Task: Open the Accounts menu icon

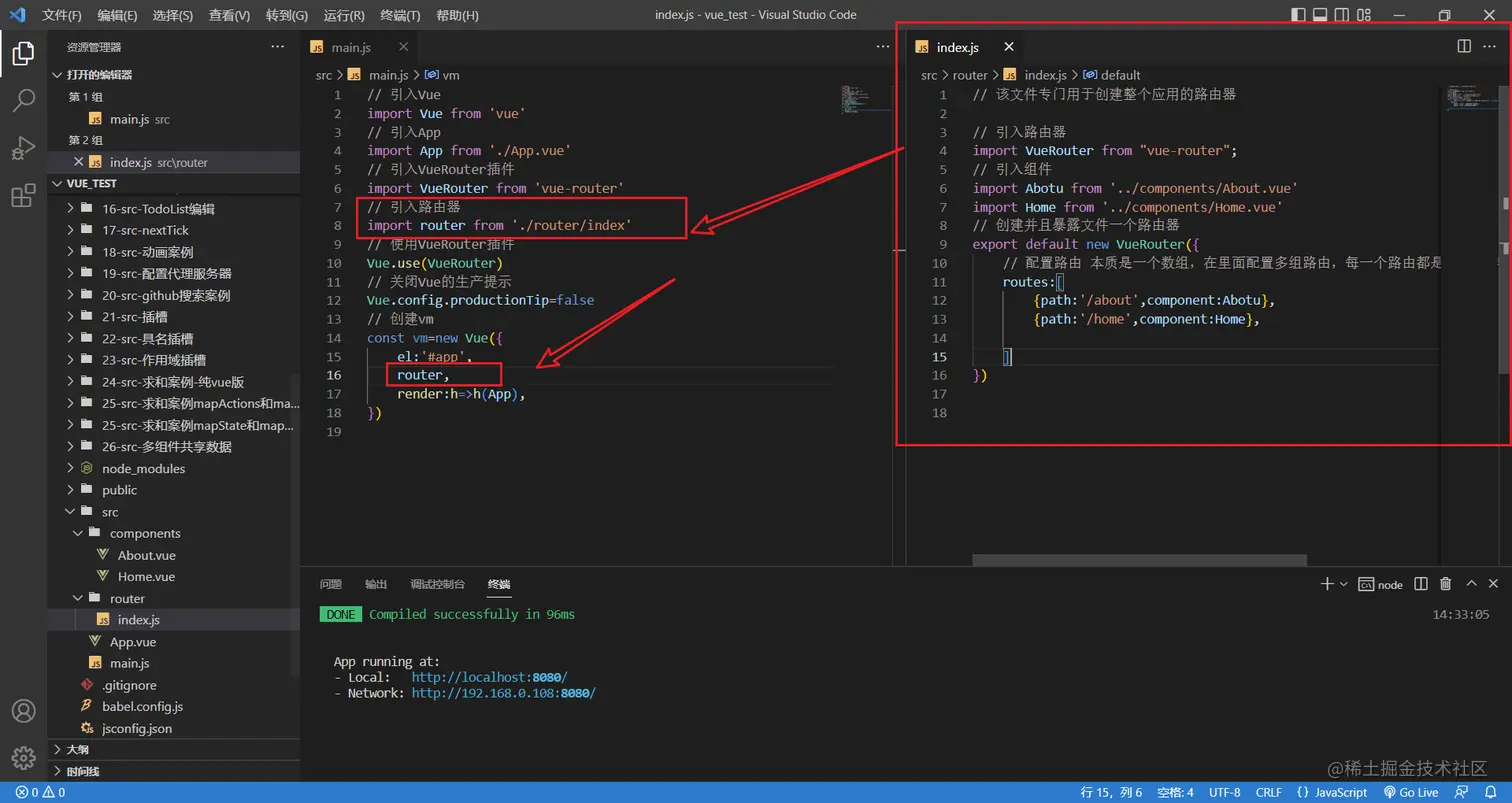Action: point(23,711)
